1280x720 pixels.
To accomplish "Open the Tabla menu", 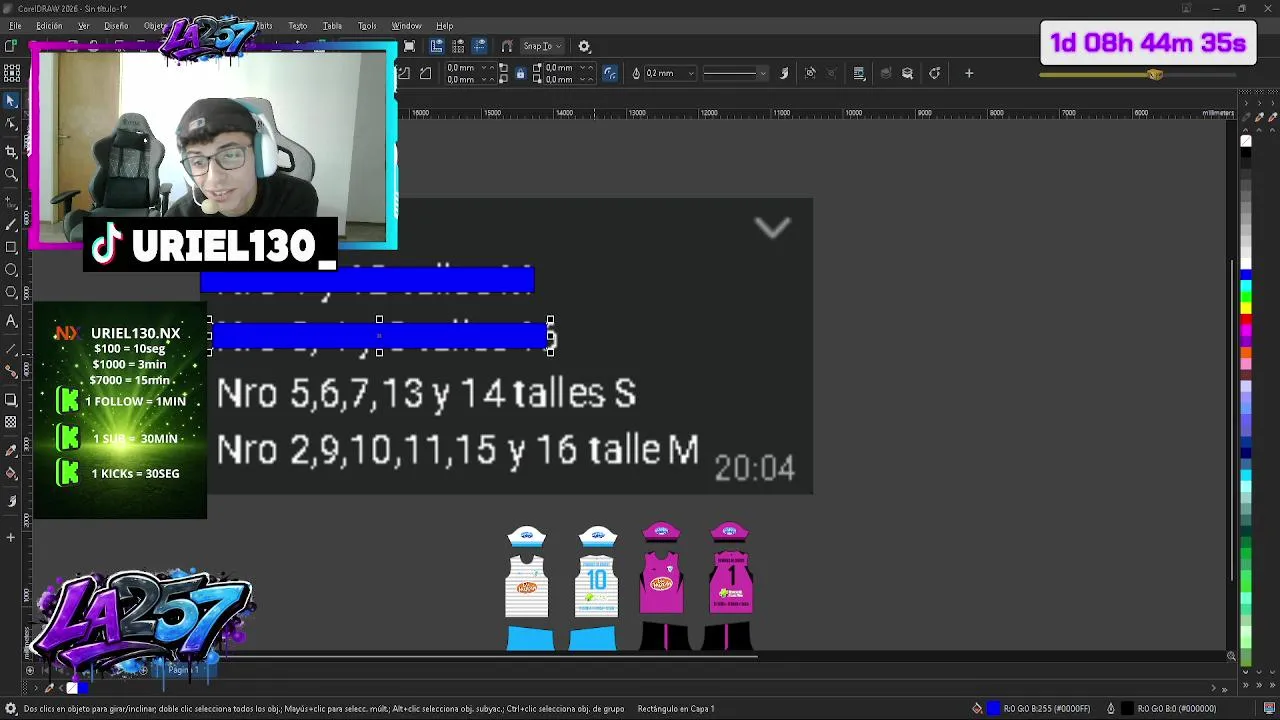I will pyautogui.click(x=332, y=26).
